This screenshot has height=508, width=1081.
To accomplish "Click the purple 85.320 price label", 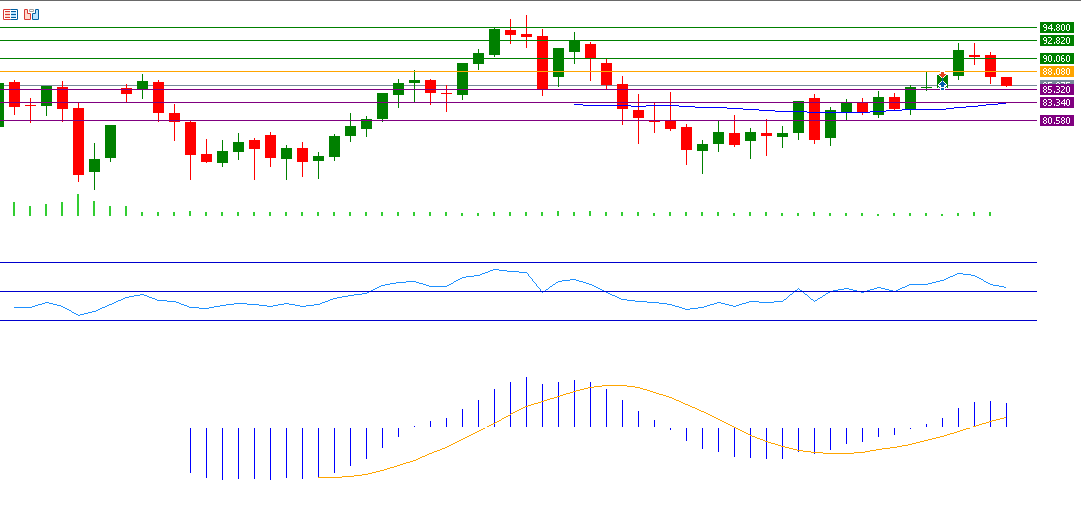I will click(1057, 90).
